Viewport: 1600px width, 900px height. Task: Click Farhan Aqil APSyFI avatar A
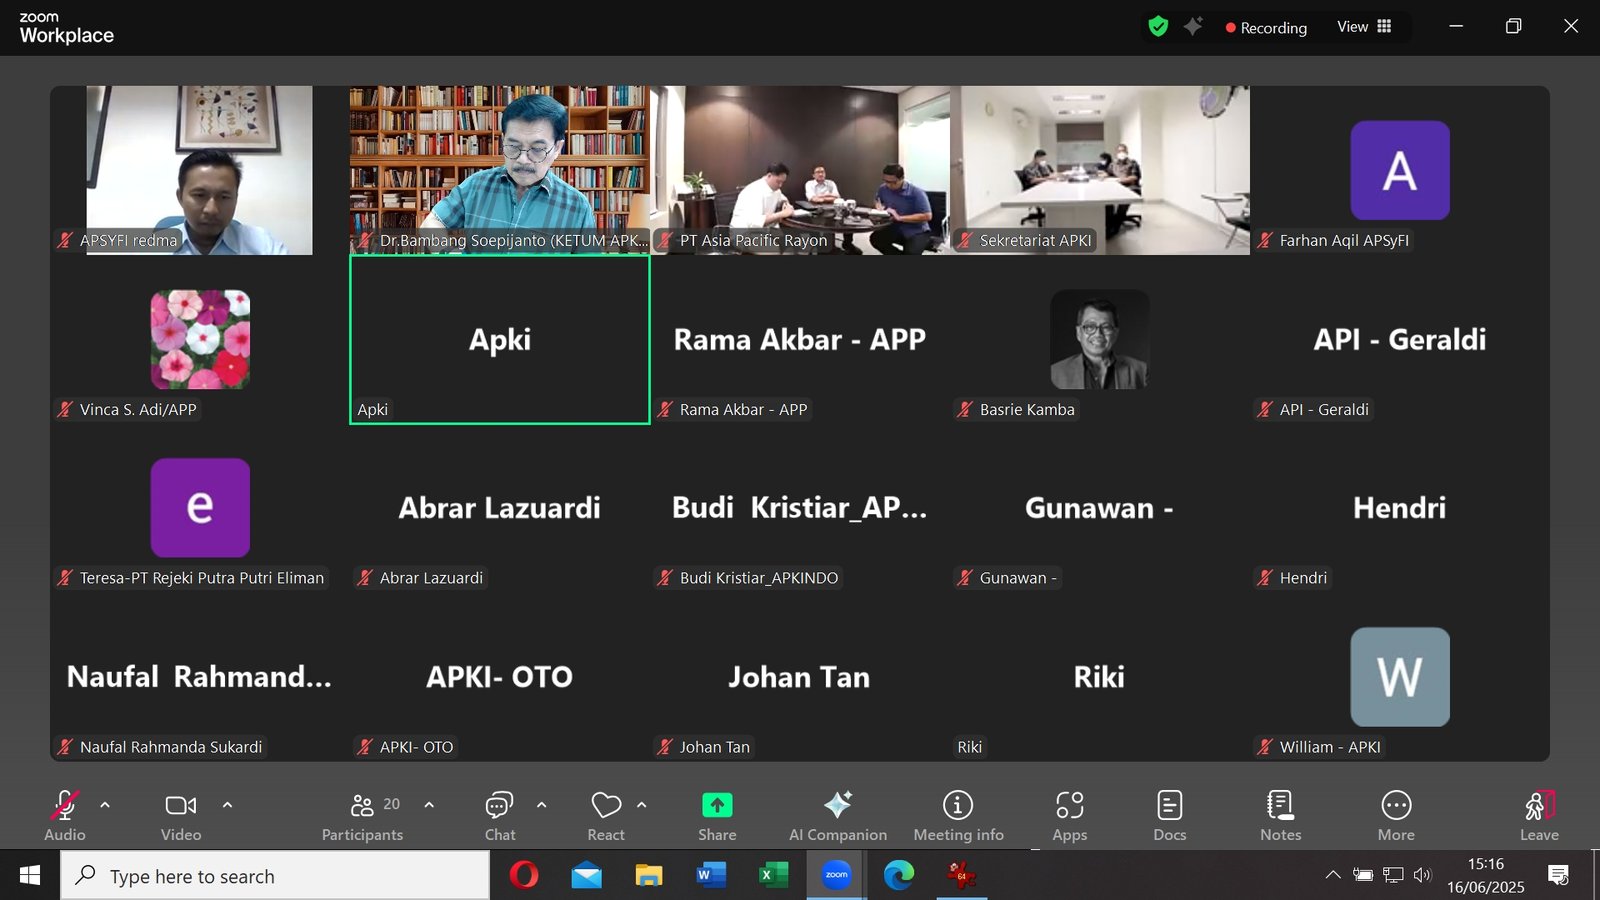1400,170
